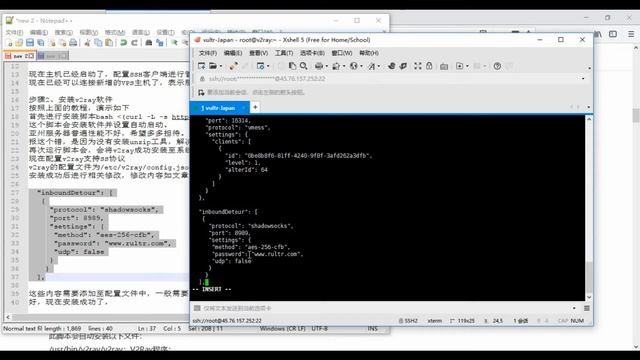Click the Open Session folder icon in Xshell
This screenshot has width=640, height=360.
pyautogui.click(x=213, y=66)
